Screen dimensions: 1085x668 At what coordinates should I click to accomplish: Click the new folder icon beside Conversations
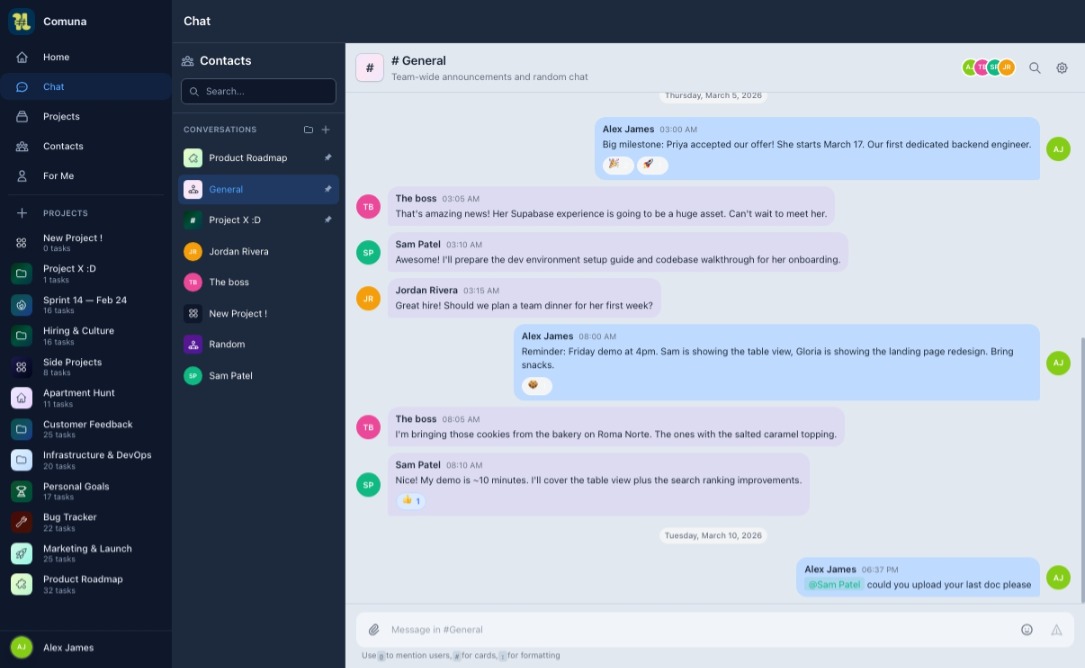click(x=308, y=130)
